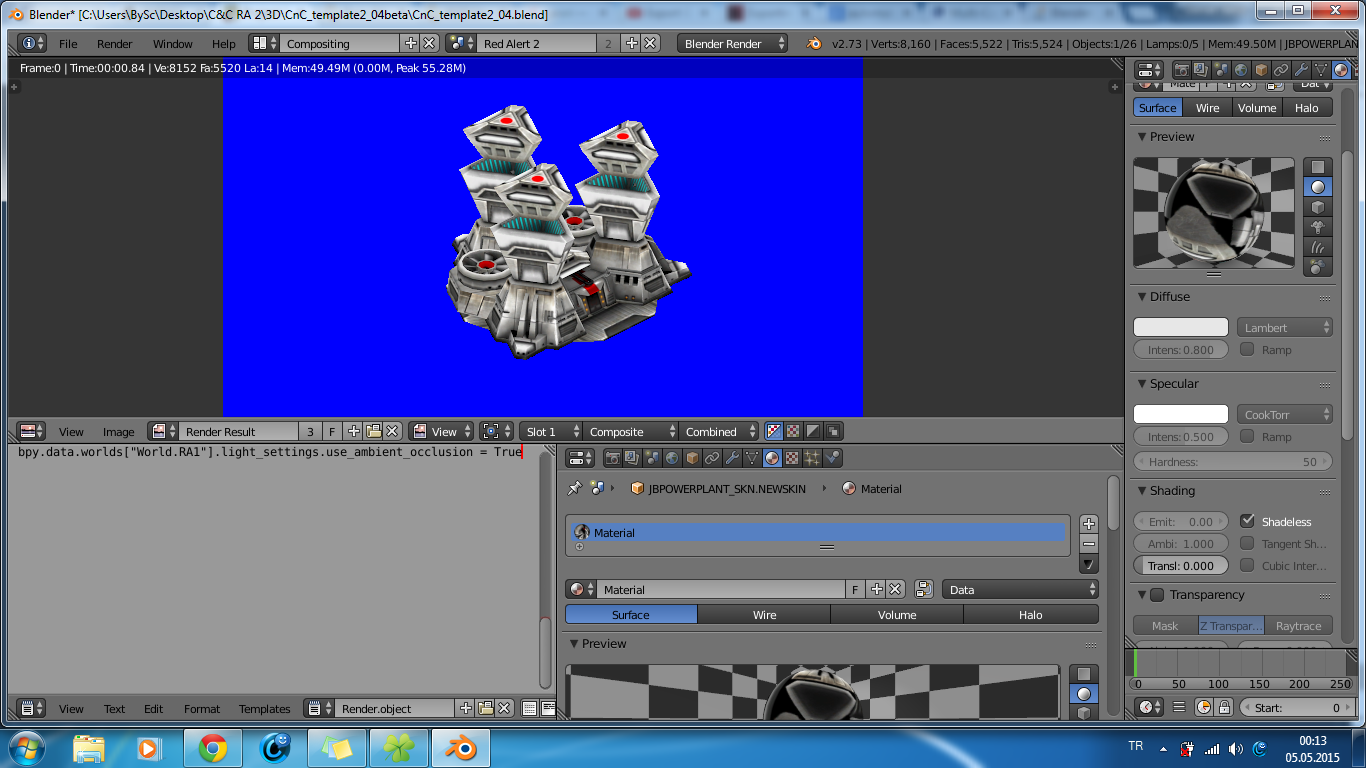1366x768 pixels.
Task: Open the Data link dropdown in middle panel
Action: coord(1020,590)
